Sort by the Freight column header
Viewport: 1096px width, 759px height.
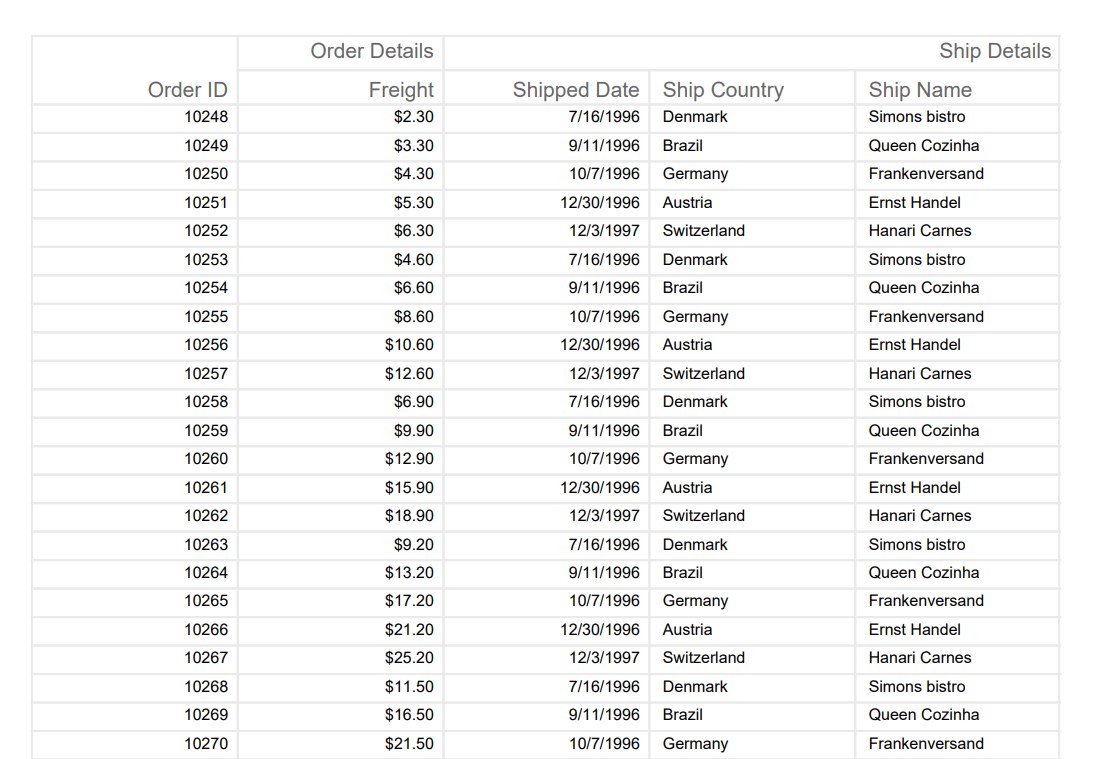tap(401, 90)
